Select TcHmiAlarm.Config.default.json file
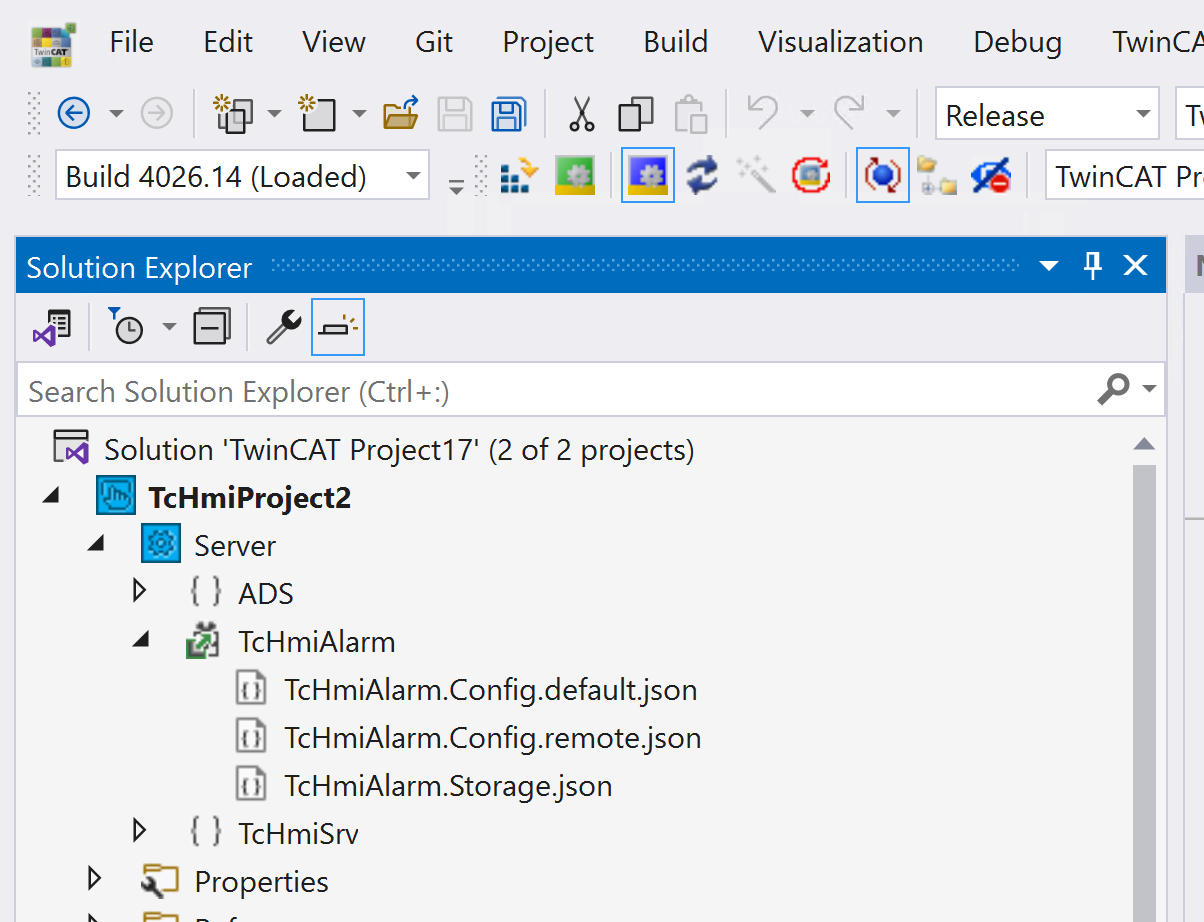 [x=491, y=690]
